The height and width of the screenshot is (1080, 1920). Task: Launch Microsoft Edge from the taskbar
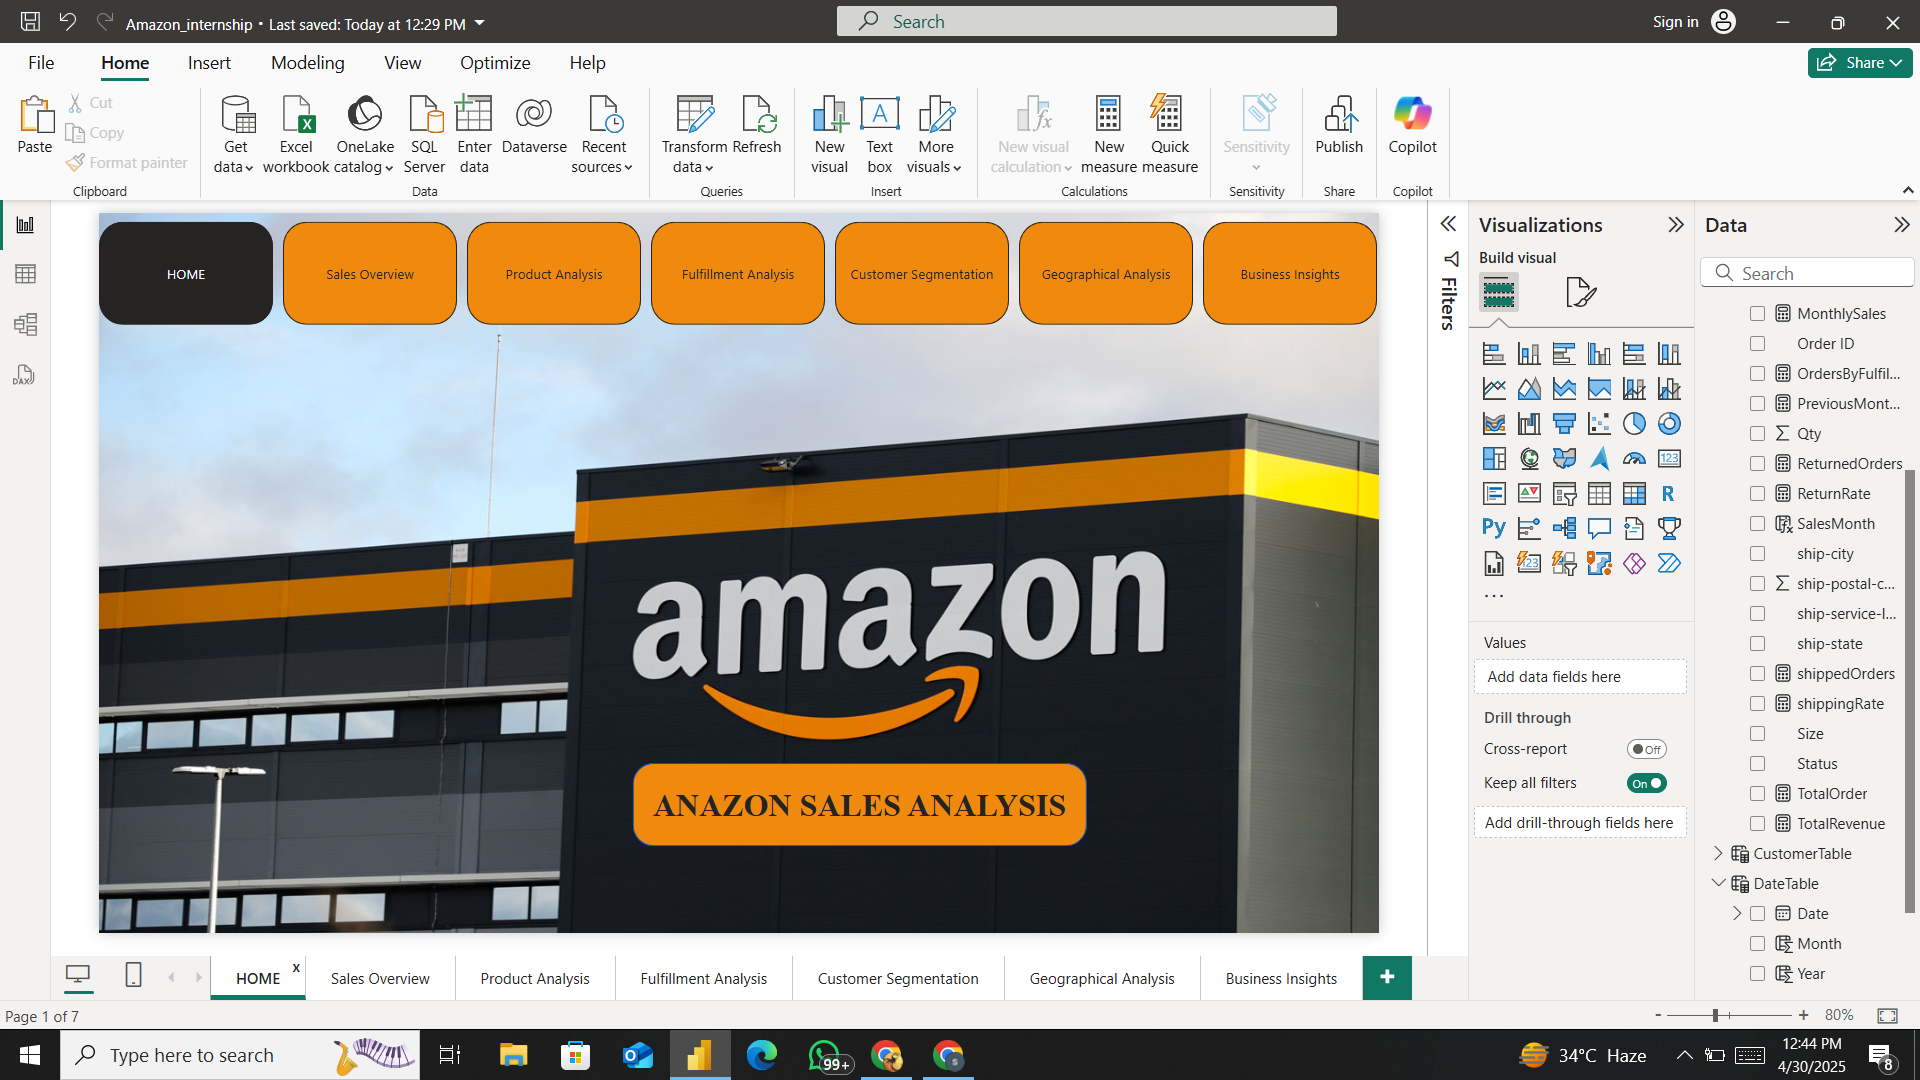pyautogui.click(x=761, y=1055)
